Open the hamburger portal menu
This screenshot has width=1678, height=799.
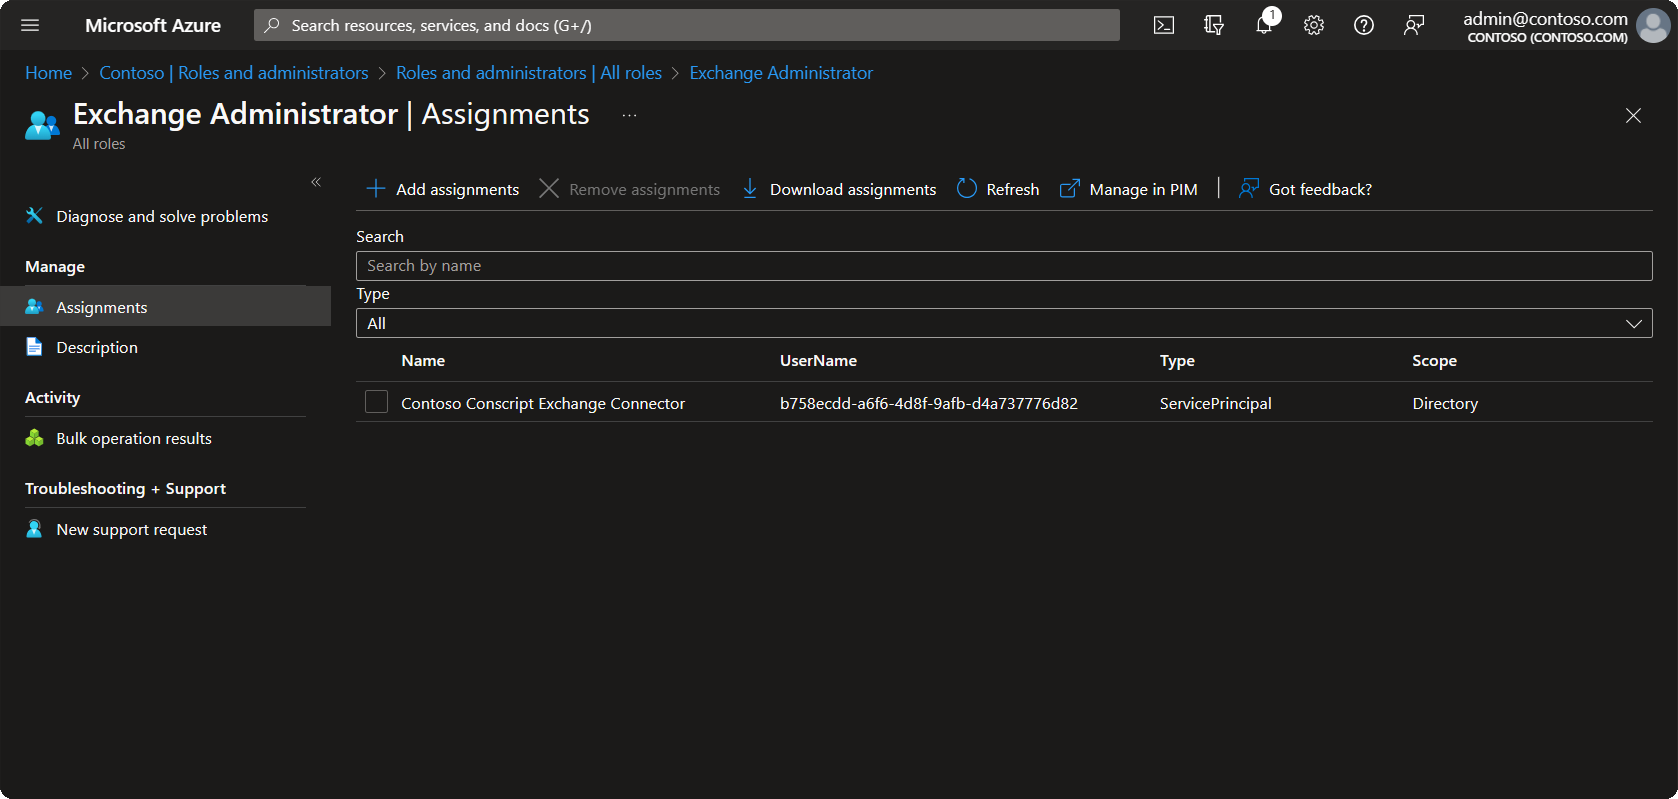point(30,25)
